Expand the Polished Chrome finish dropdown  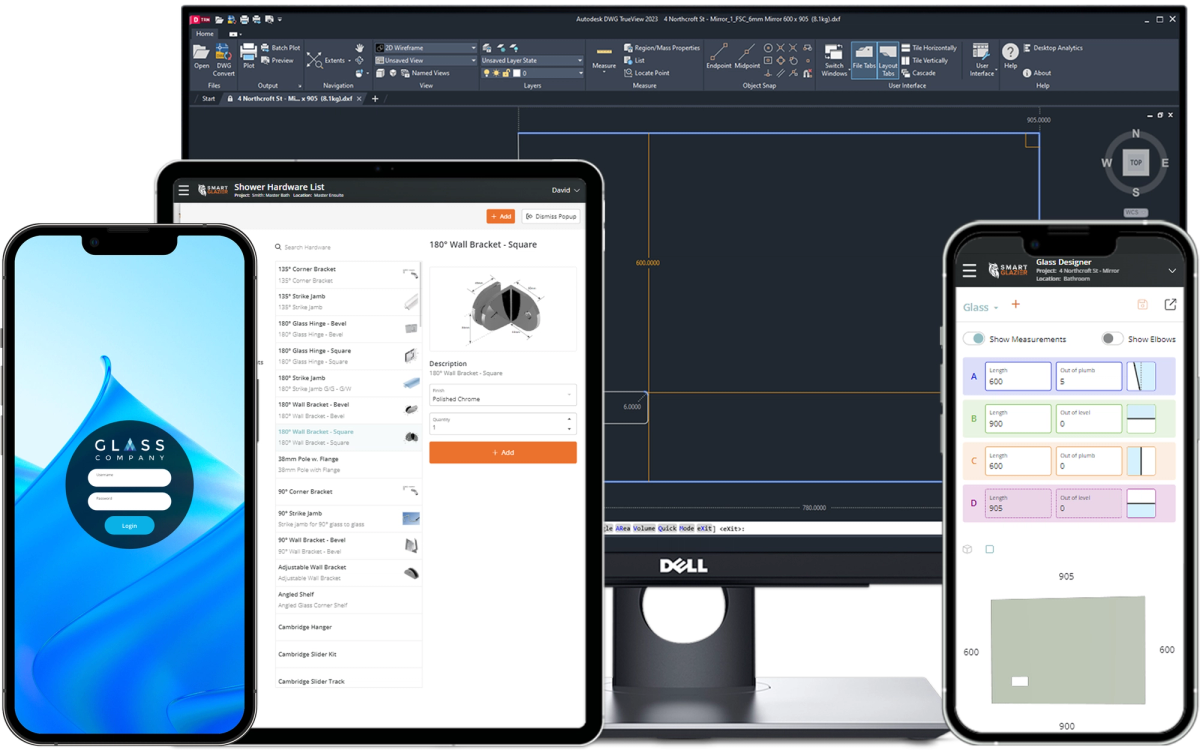coord(570,396)
